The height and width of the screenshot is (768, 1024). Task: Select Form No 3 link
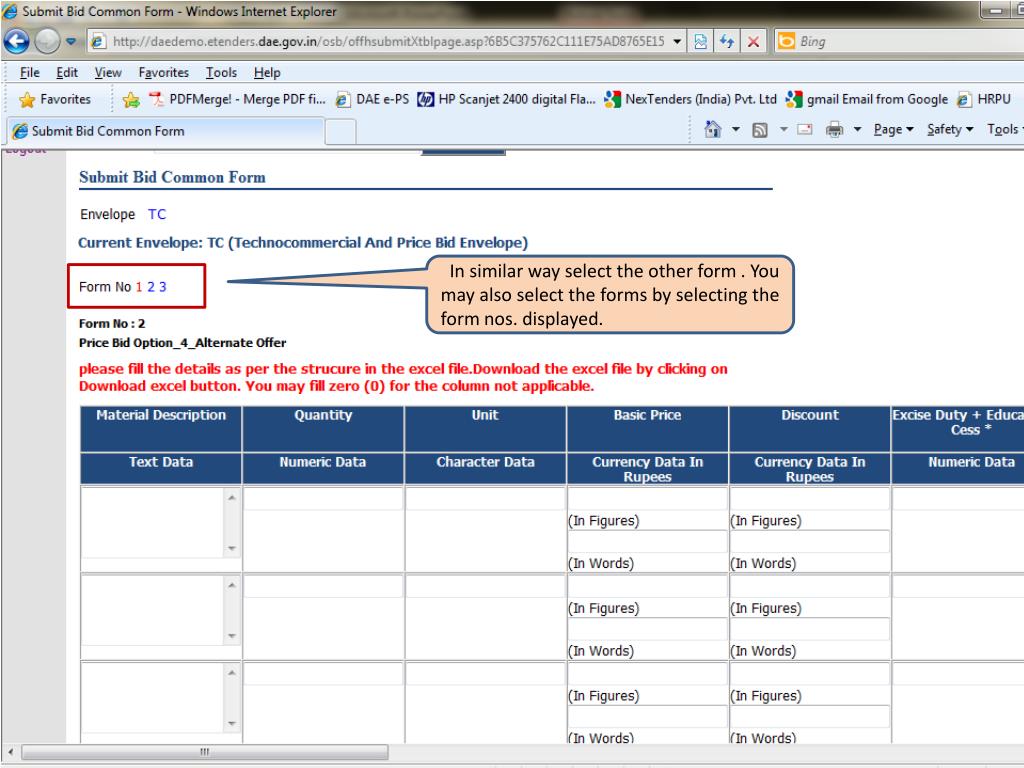tap(163, 287)
